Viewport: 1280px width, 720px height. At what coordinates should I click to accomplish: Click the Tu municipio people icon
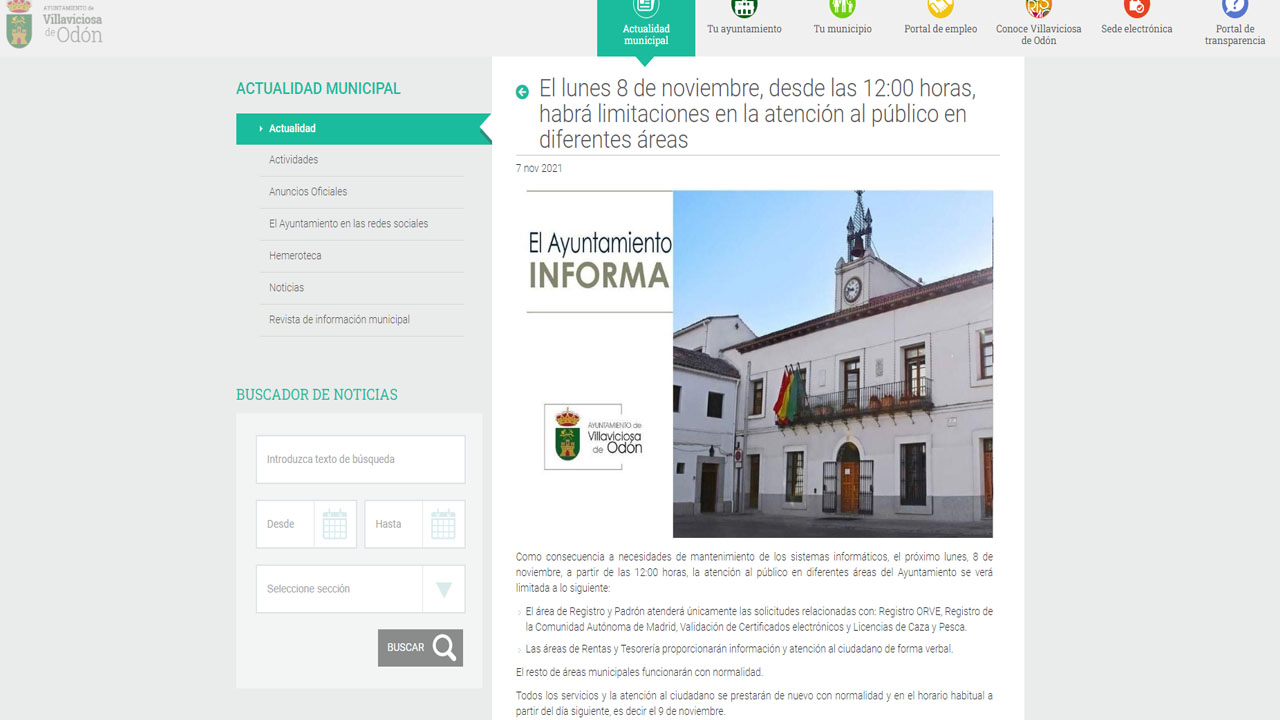coord(842,9)
